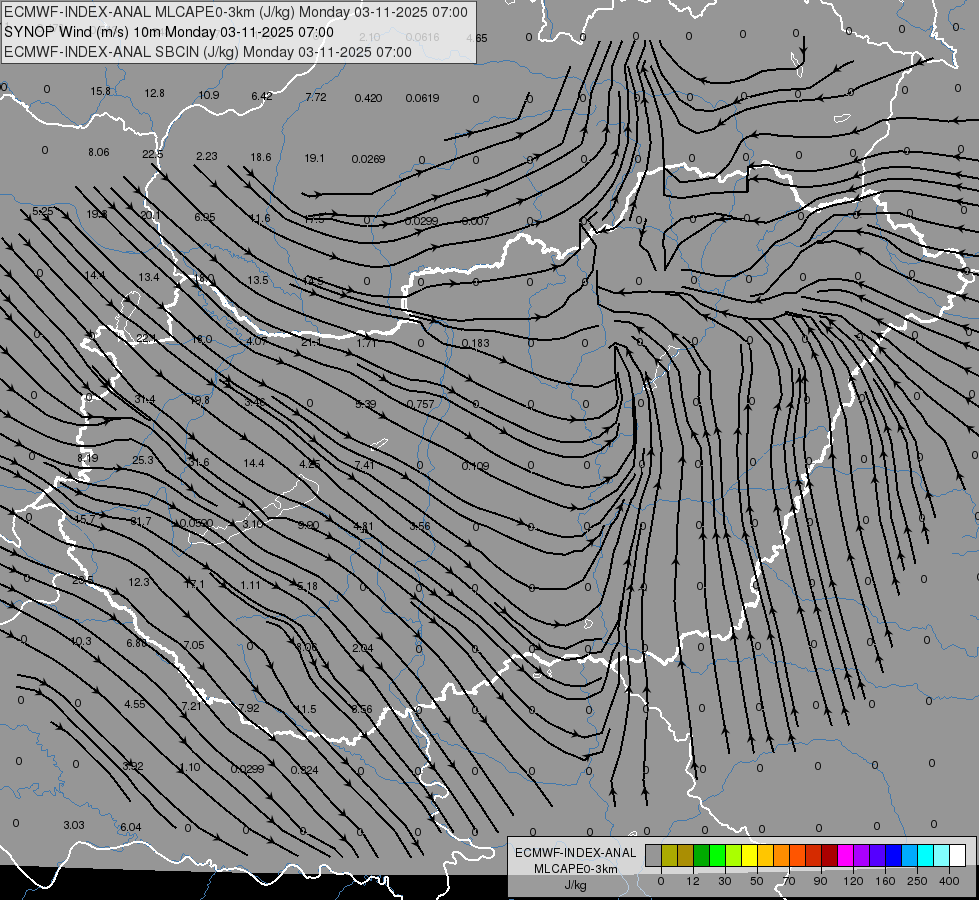Click the map value 7.92
979x900 pixels.
click(x=248, y=708)
